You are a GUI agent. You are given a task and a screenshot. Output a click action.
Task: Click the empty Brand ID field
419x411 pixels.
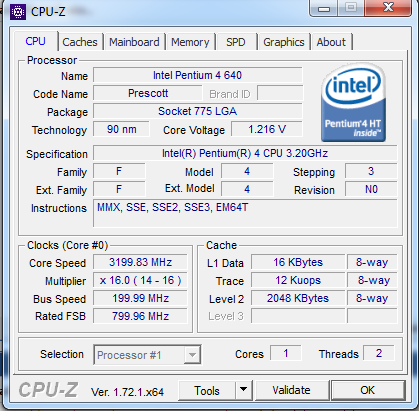[280, 93]
